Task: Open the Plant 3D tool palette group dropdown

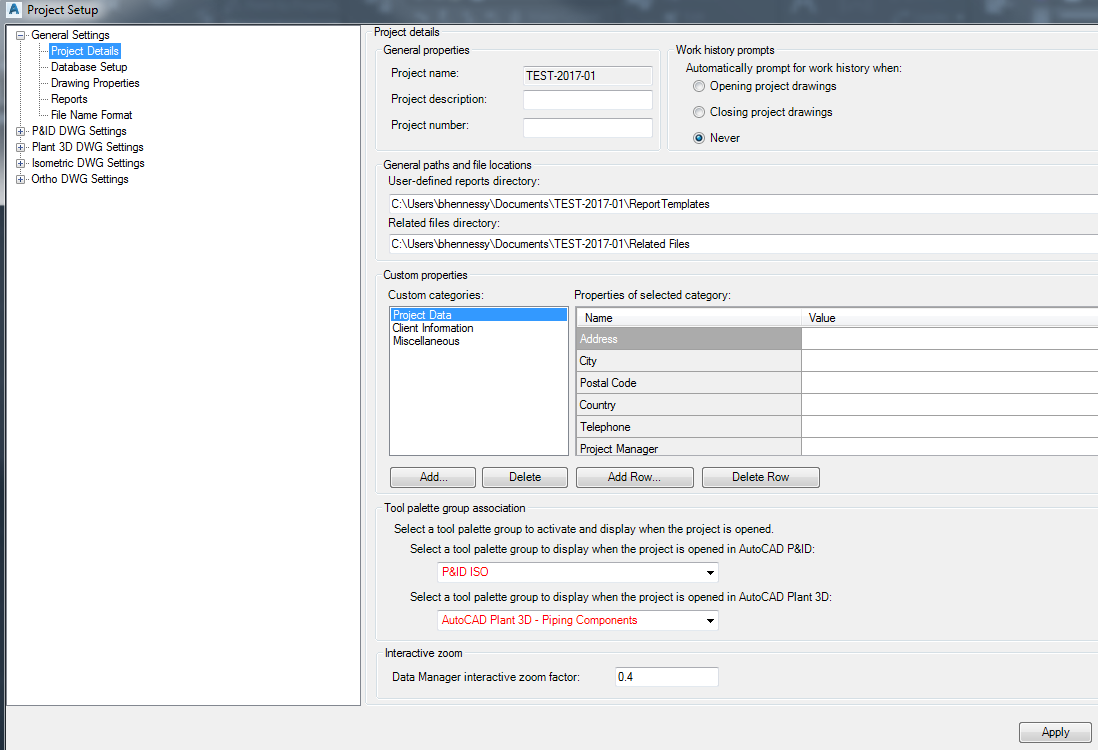Action: [x=710, y=620]
